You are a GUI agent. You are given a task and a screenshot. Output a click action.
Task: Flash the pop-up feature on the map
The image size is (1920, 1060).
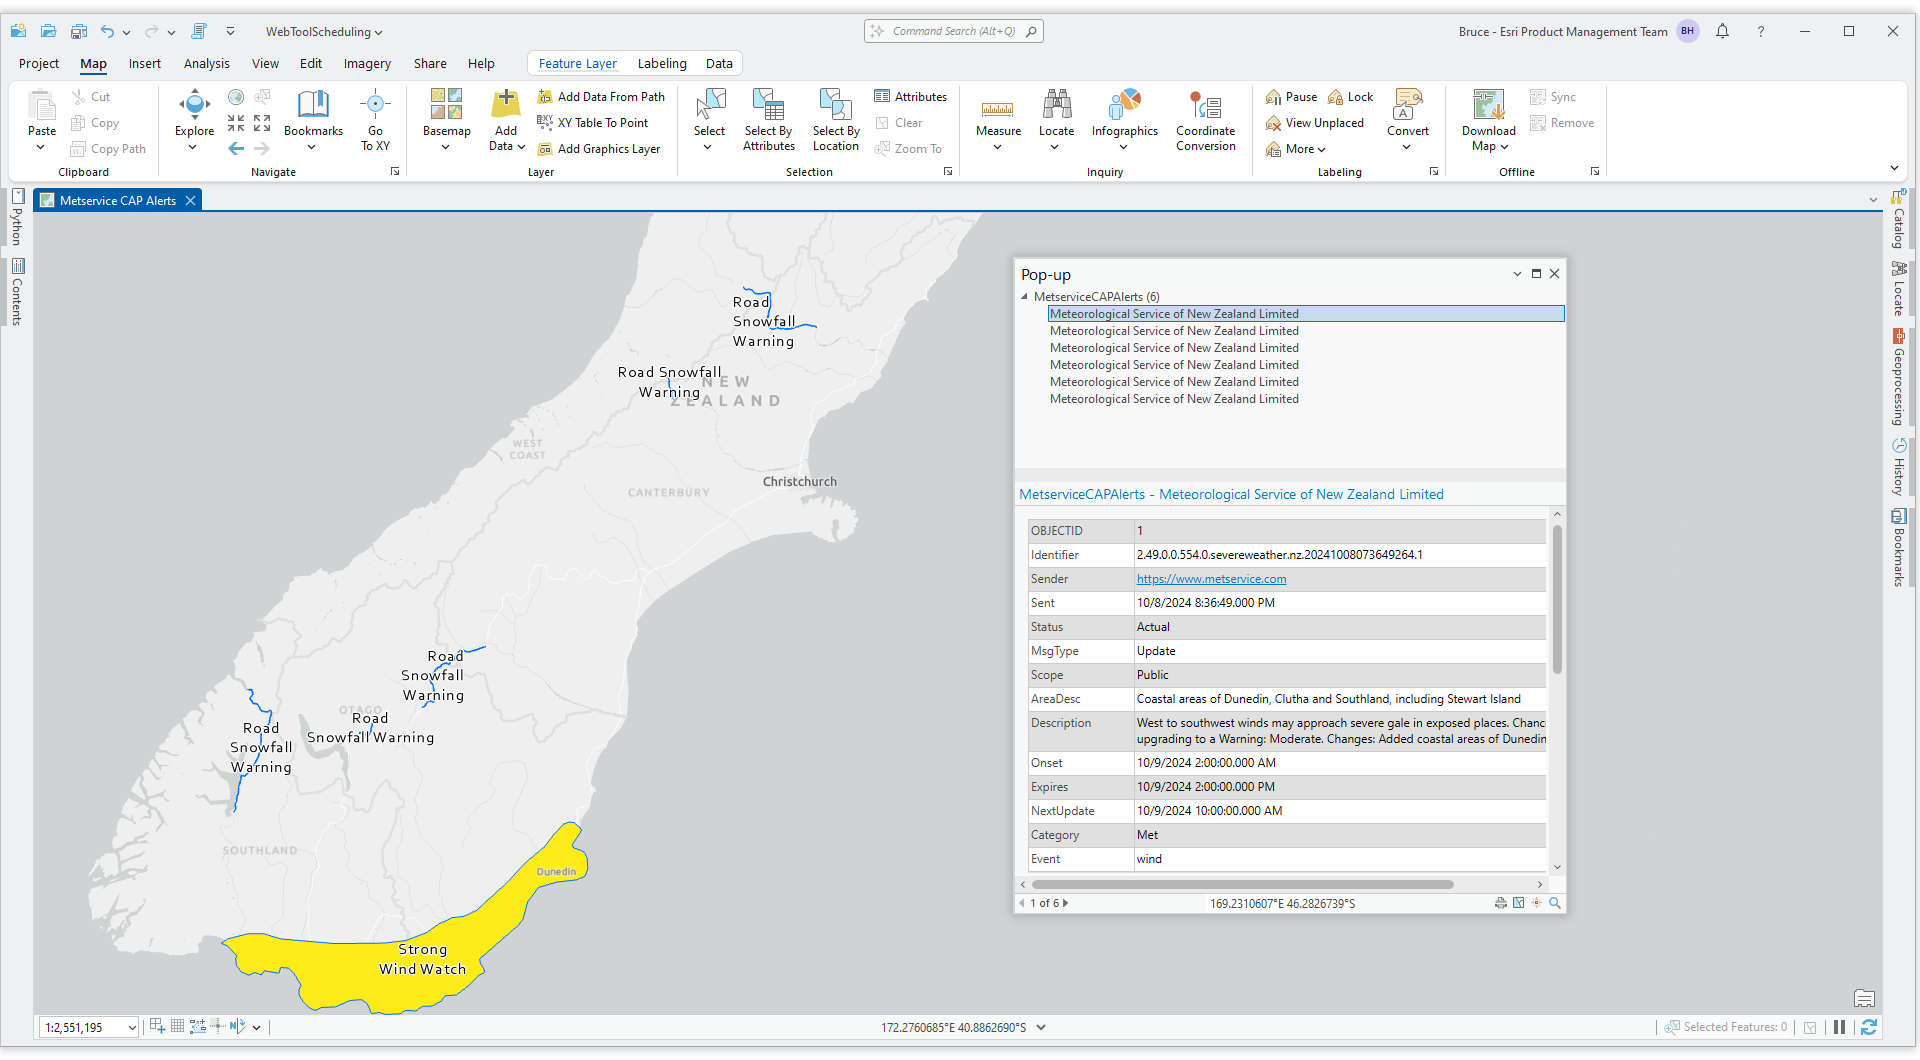coord(1537,902)
